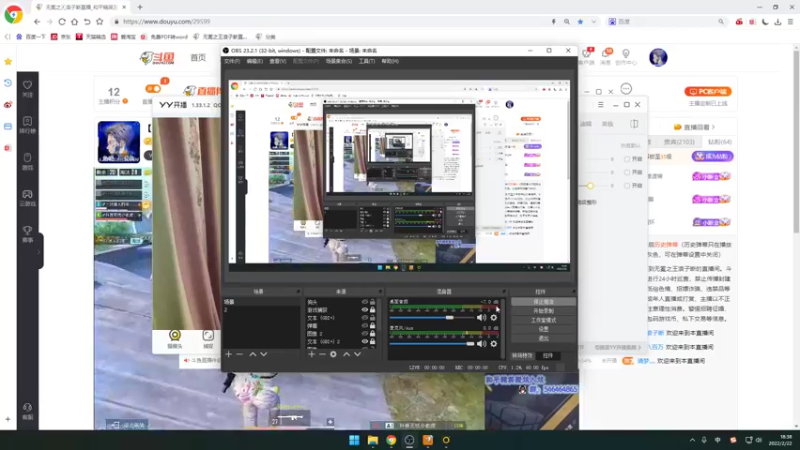Open OBS 帮助(H) menu
800x450 pixels.
click(x=390, y=61)
